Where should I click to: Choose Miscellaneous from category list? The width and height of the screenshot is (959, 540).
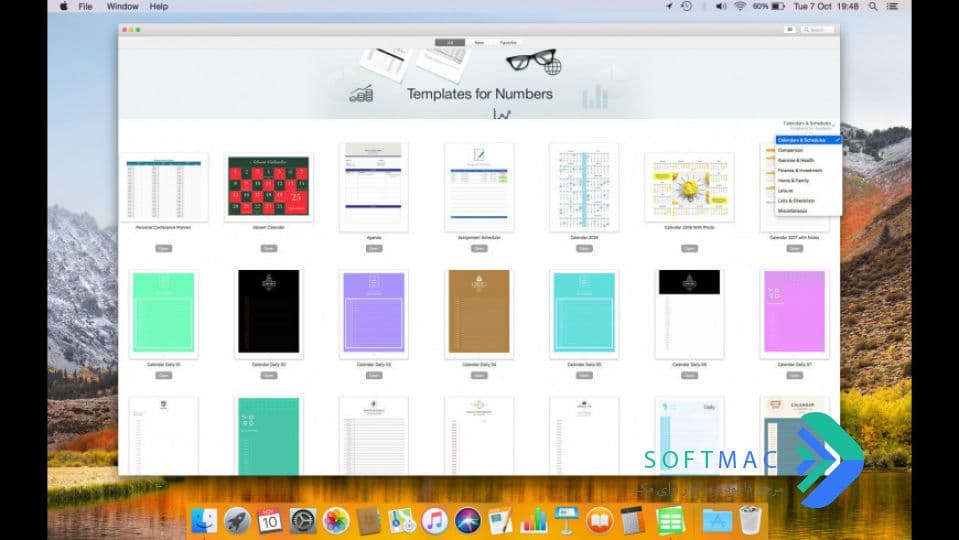point(808,211)
